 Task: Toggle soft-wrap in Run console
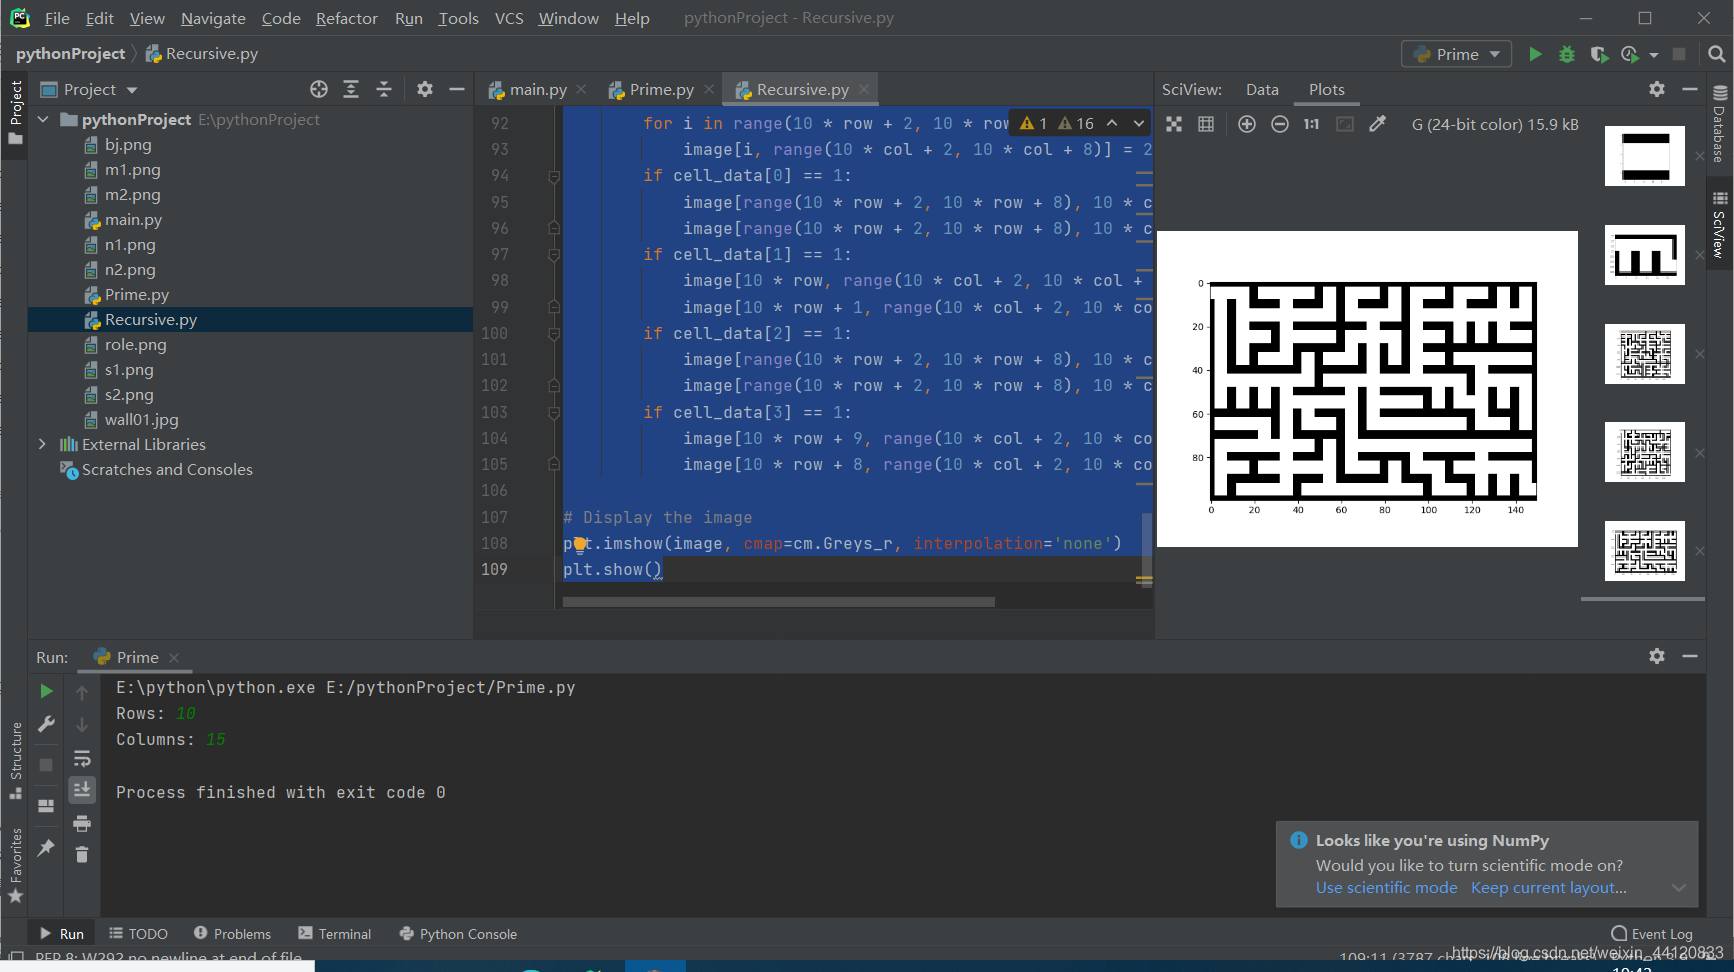[82, 758]
